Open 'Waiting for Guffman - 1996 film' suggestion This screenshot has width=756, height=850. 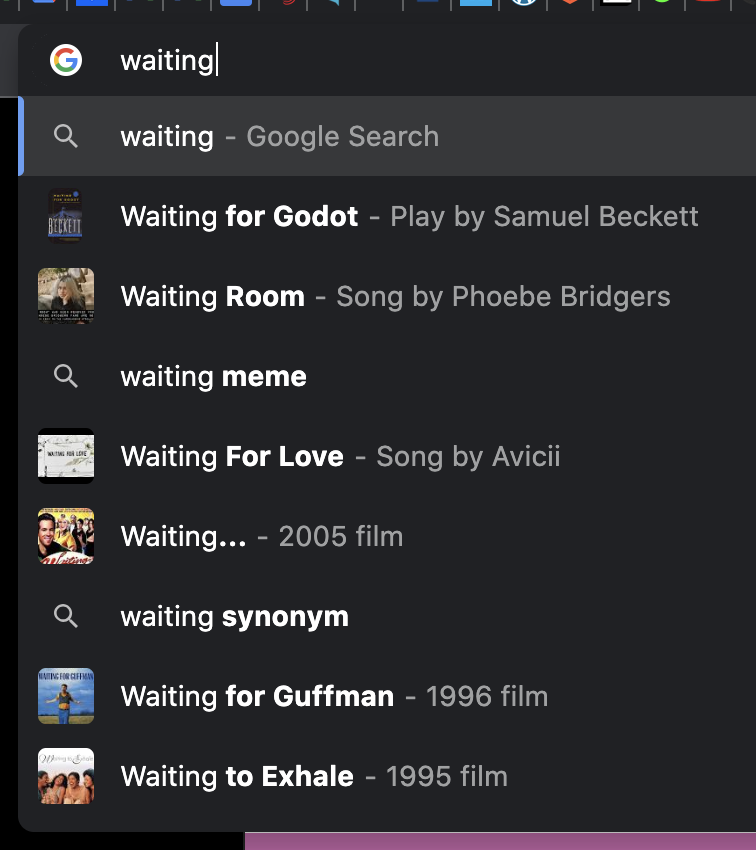click(x=334, y=697)
